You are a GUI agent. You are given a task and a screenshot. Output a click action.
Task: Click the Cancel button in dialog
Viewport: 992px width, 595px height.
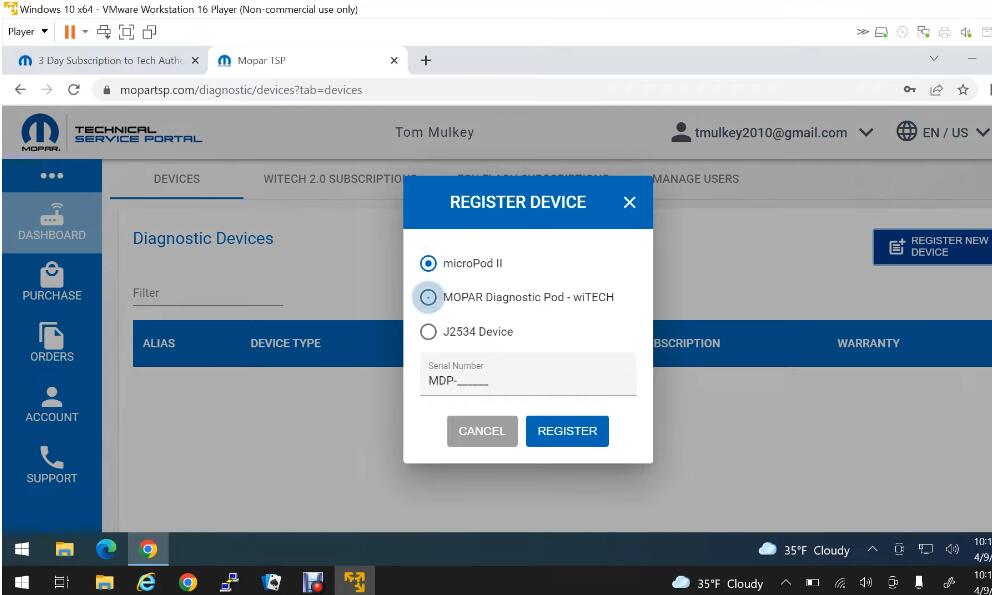(482, 431)
